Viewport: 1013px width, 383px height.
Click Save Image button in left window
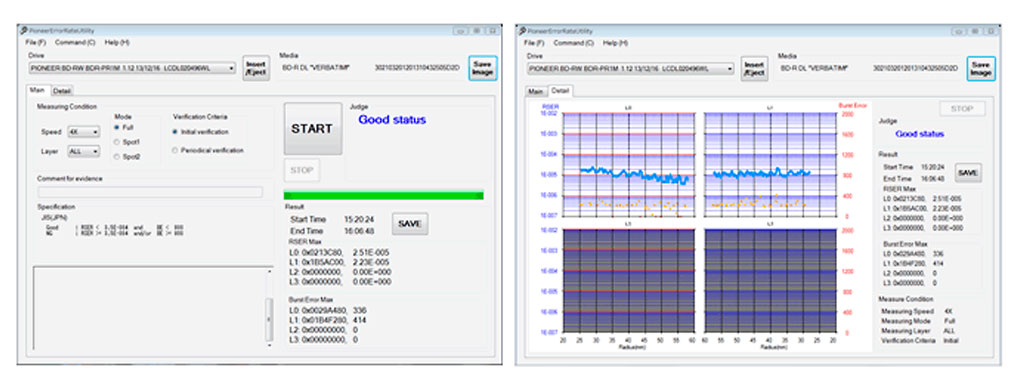point(483,68)
